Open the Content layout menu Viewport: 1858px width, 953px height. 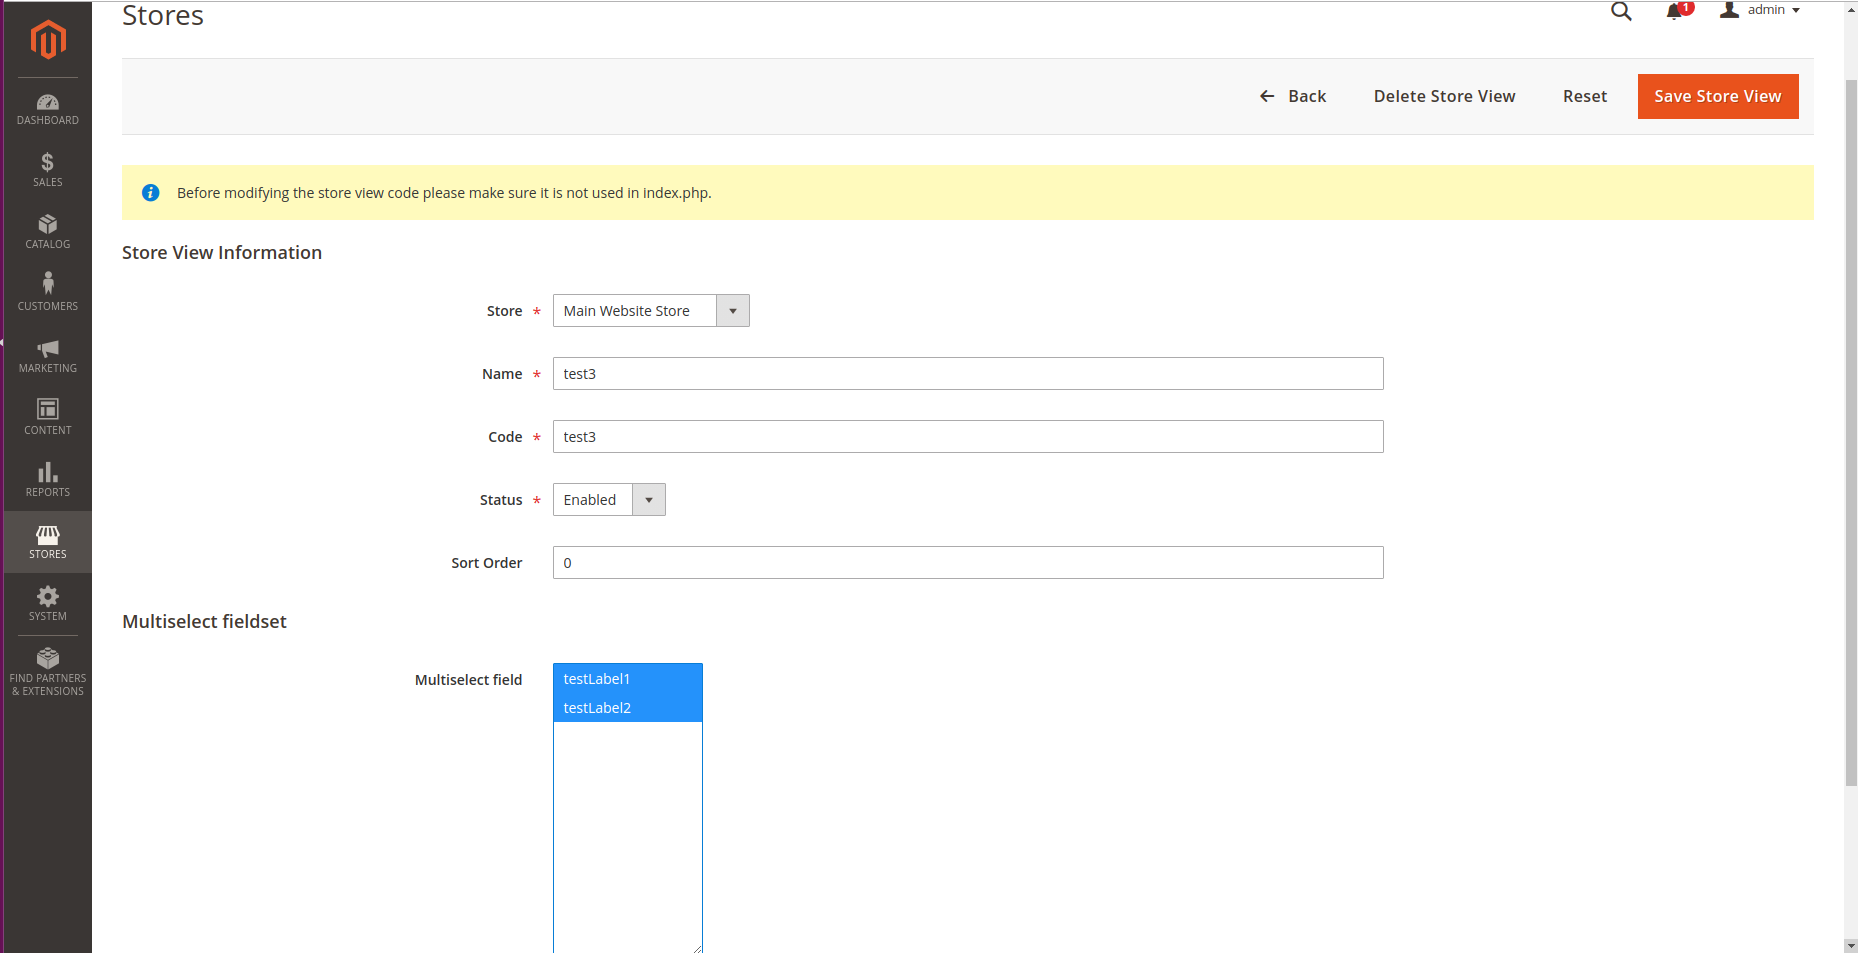tap(48, 418)
